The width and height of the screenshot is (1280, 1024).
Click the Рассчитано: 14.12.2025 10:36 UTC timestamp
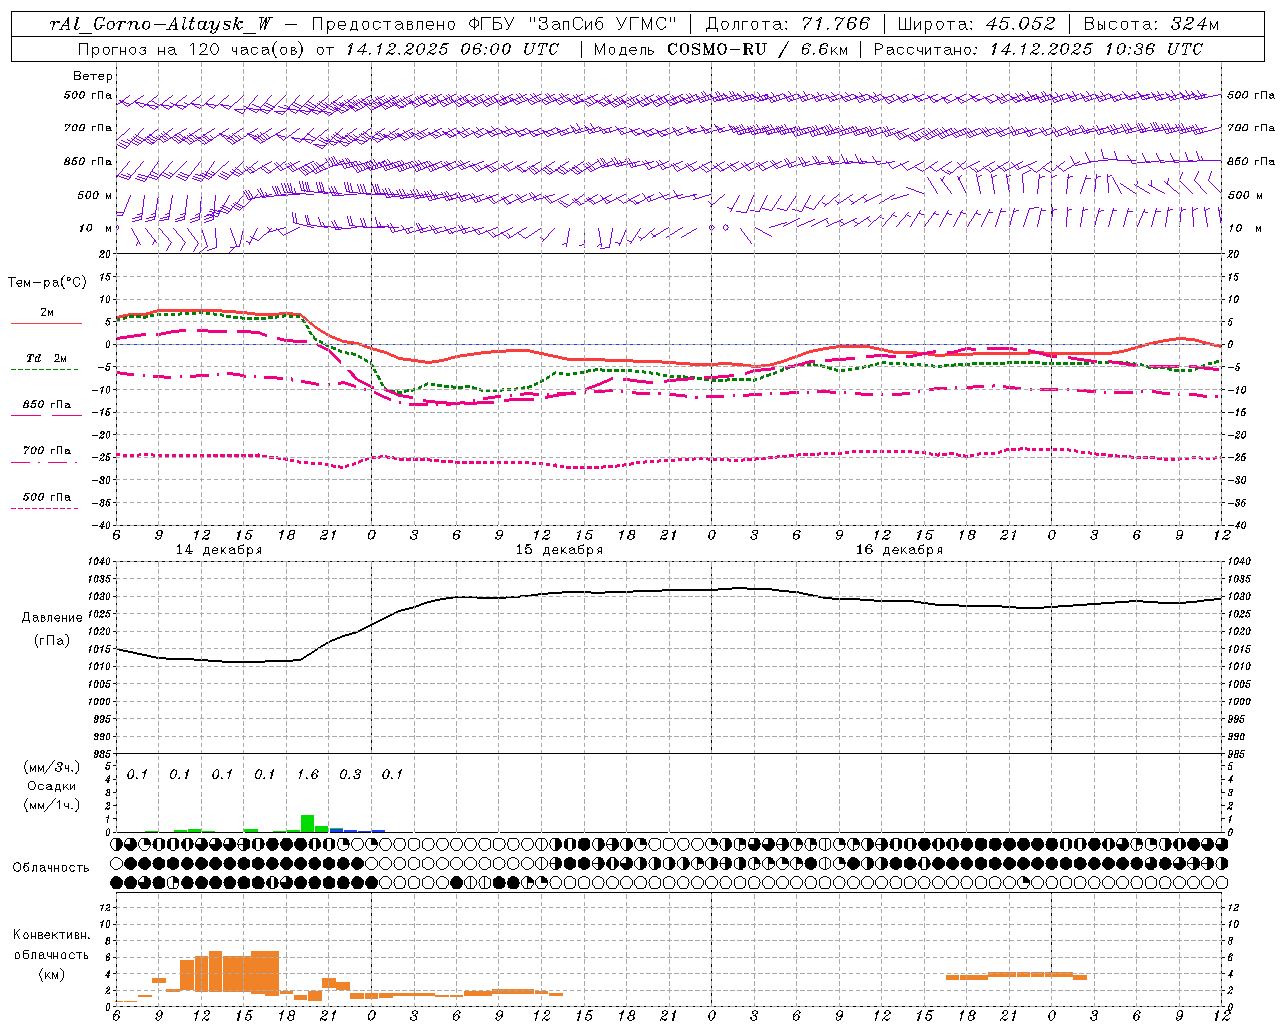tap(1038, 49)
